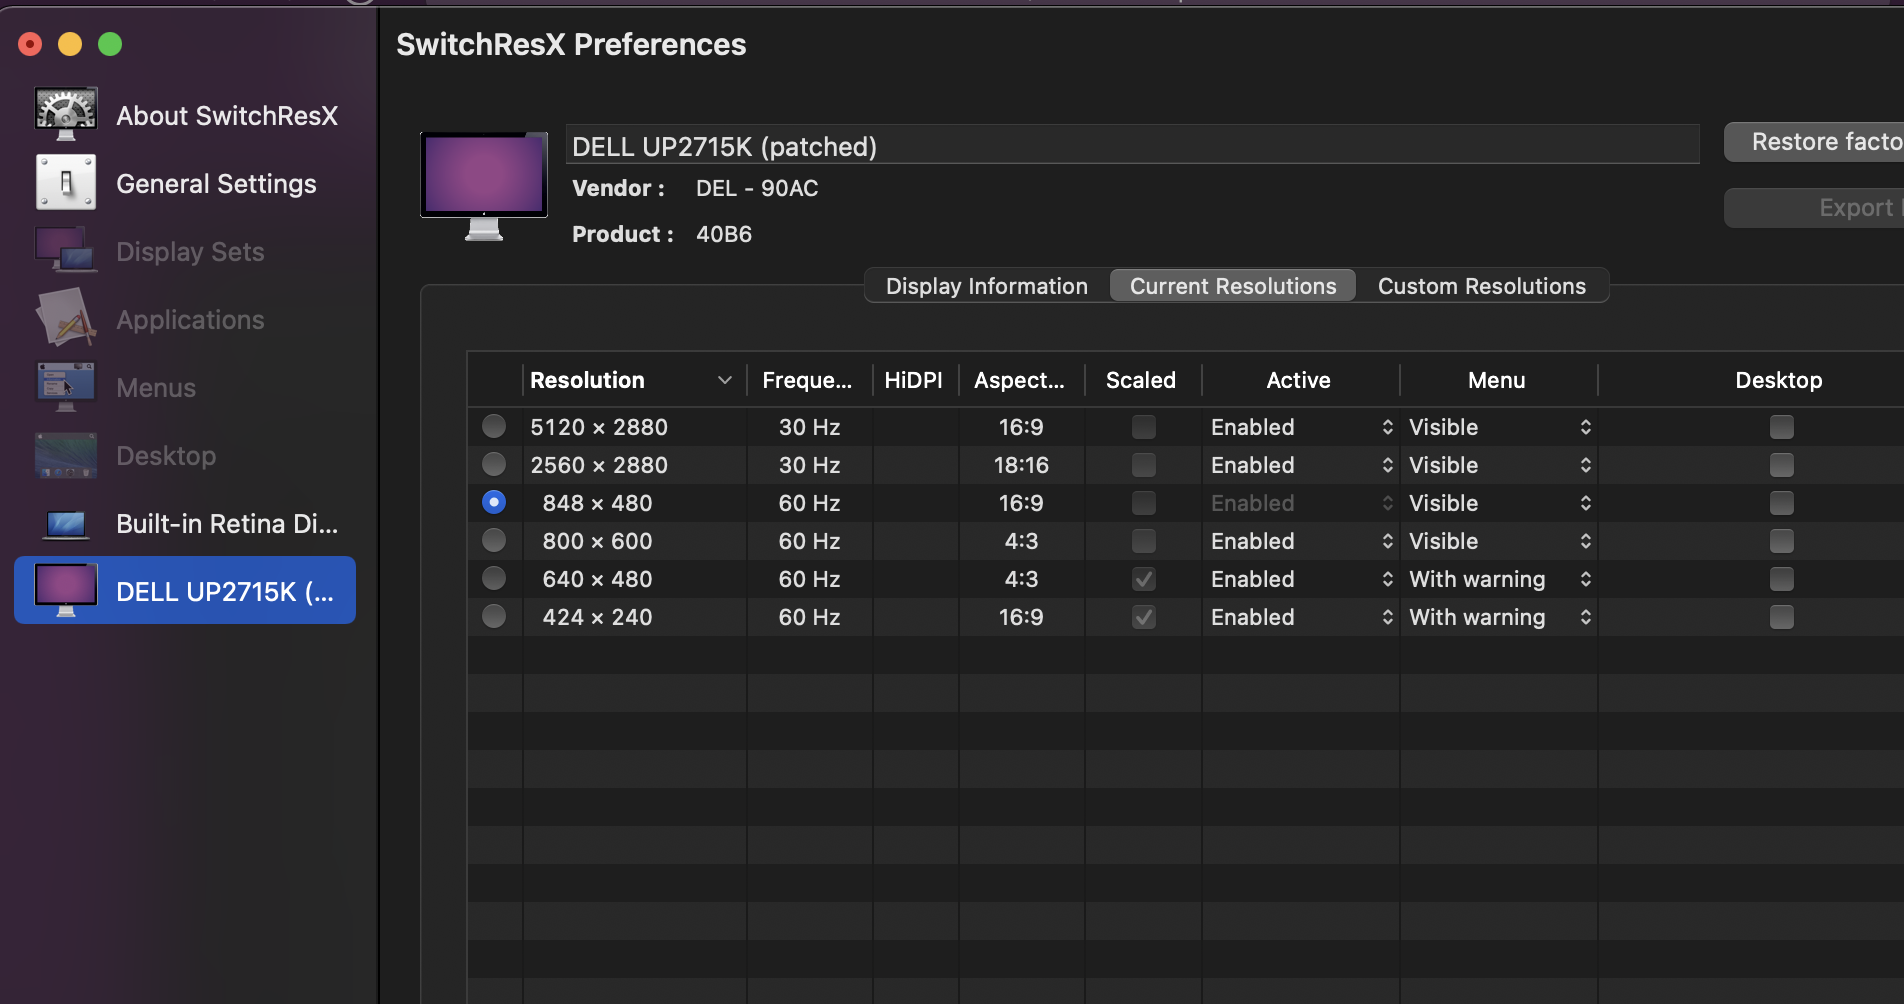Sort by the Scaled column header
Screen dimensions: 1904x1004
(1141, 380)
